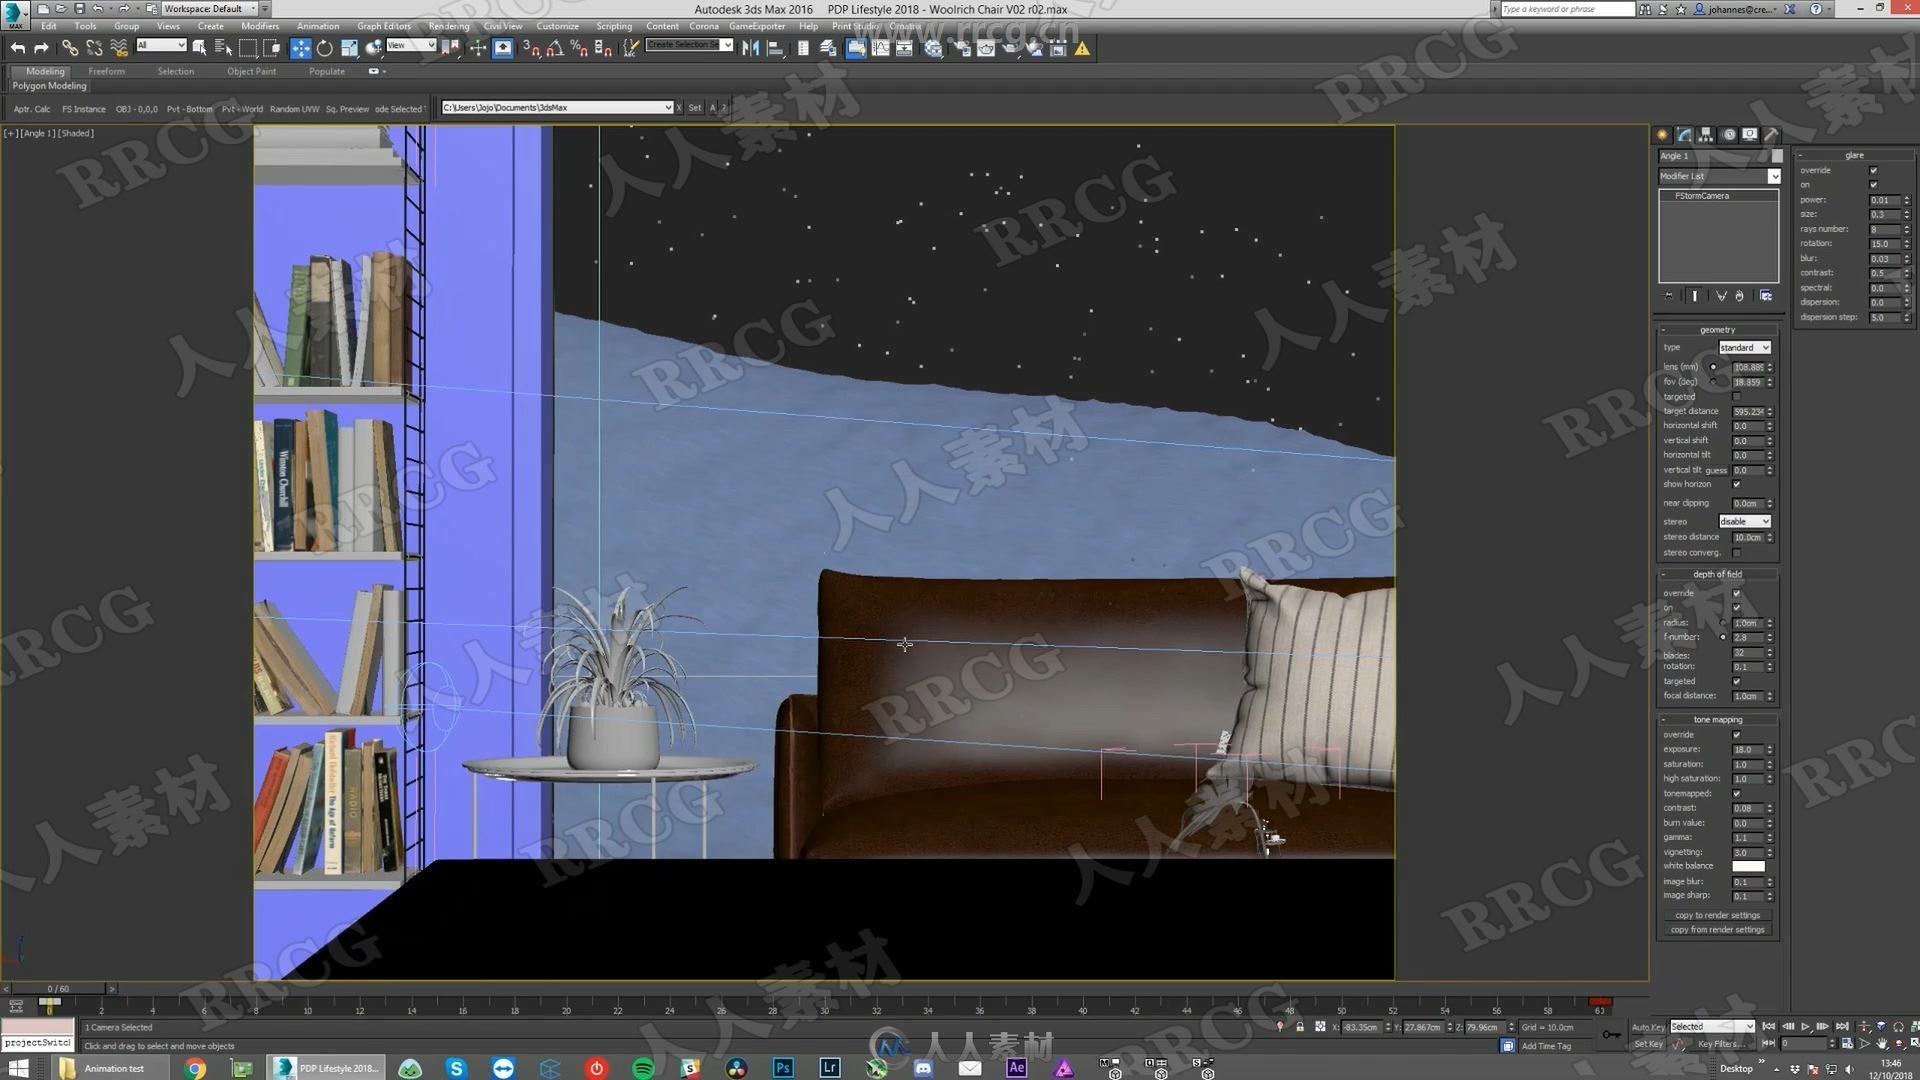Click copy to render settings button
The width and height of the screenshot is (1920, 1080).
(x=1717, y=915)
